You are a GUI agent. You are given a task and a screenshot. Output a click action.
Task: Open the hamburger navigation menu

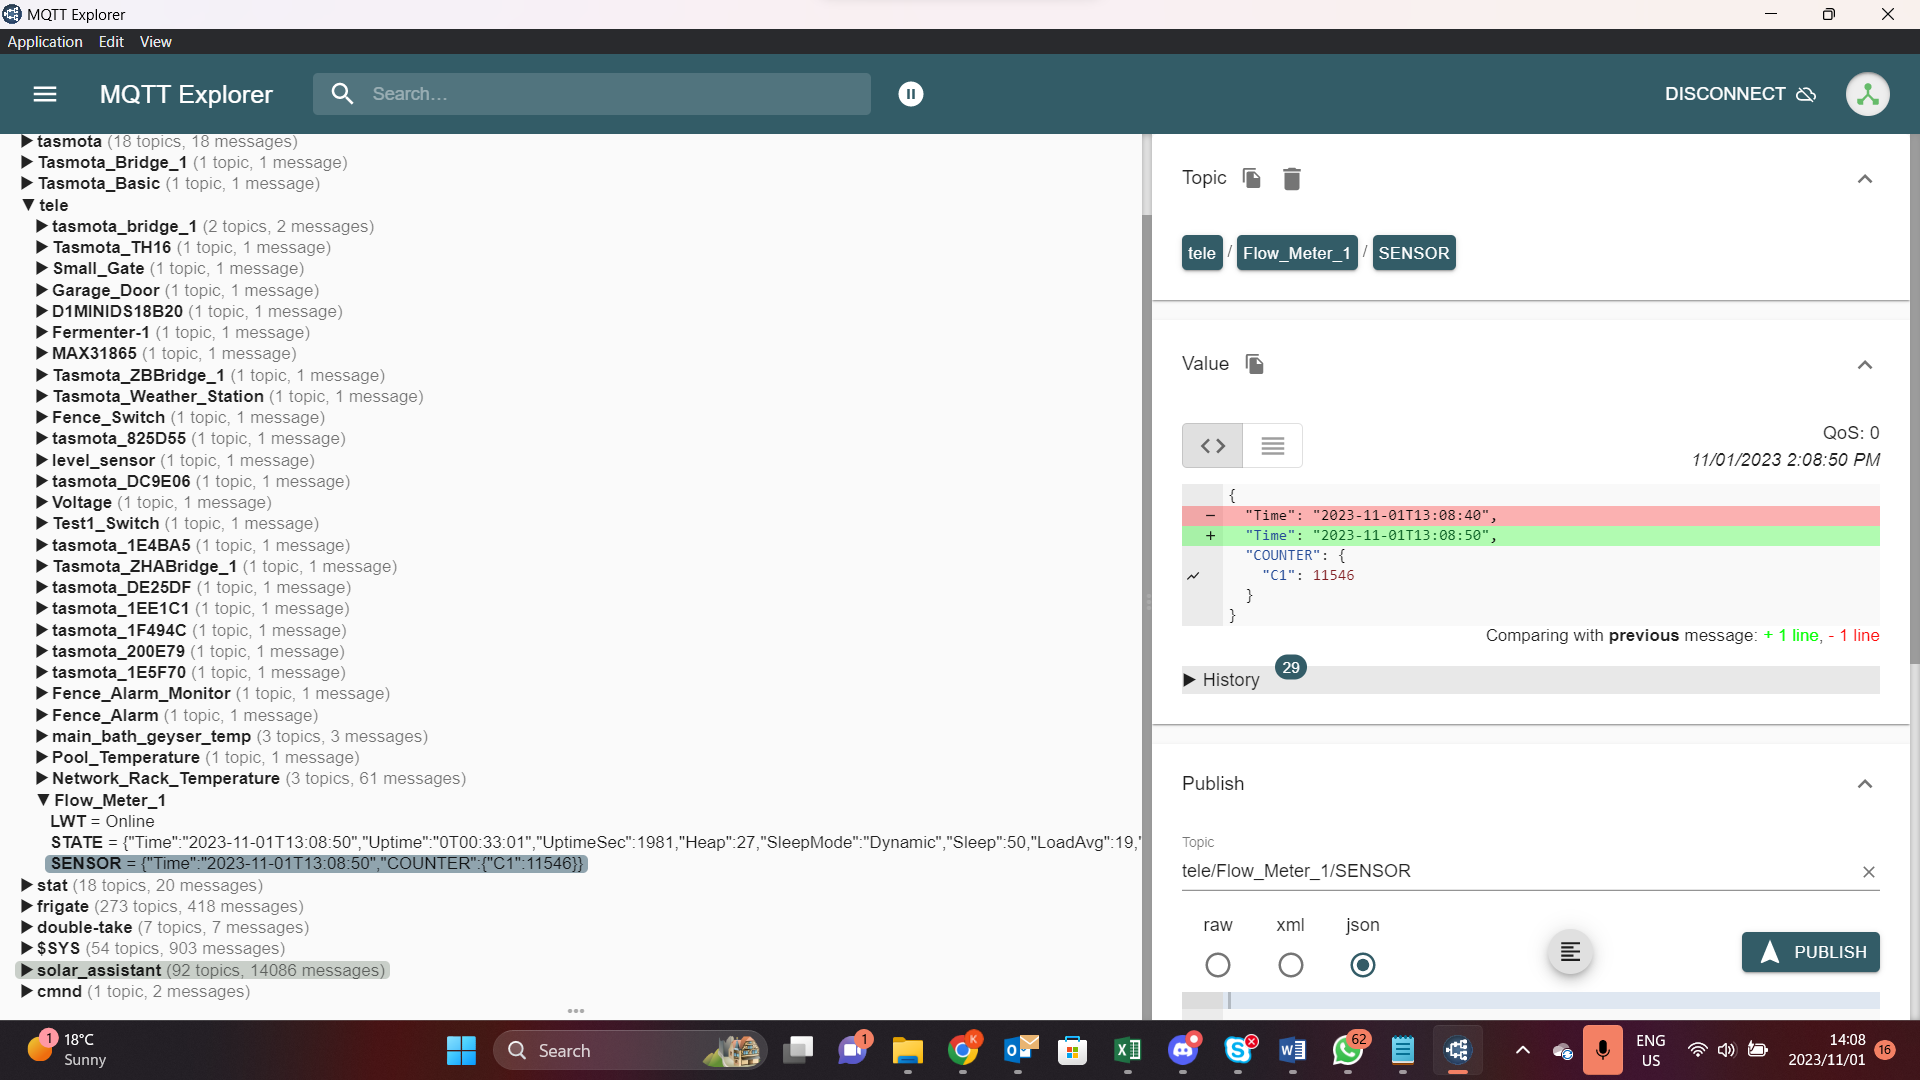click(44, 94)
